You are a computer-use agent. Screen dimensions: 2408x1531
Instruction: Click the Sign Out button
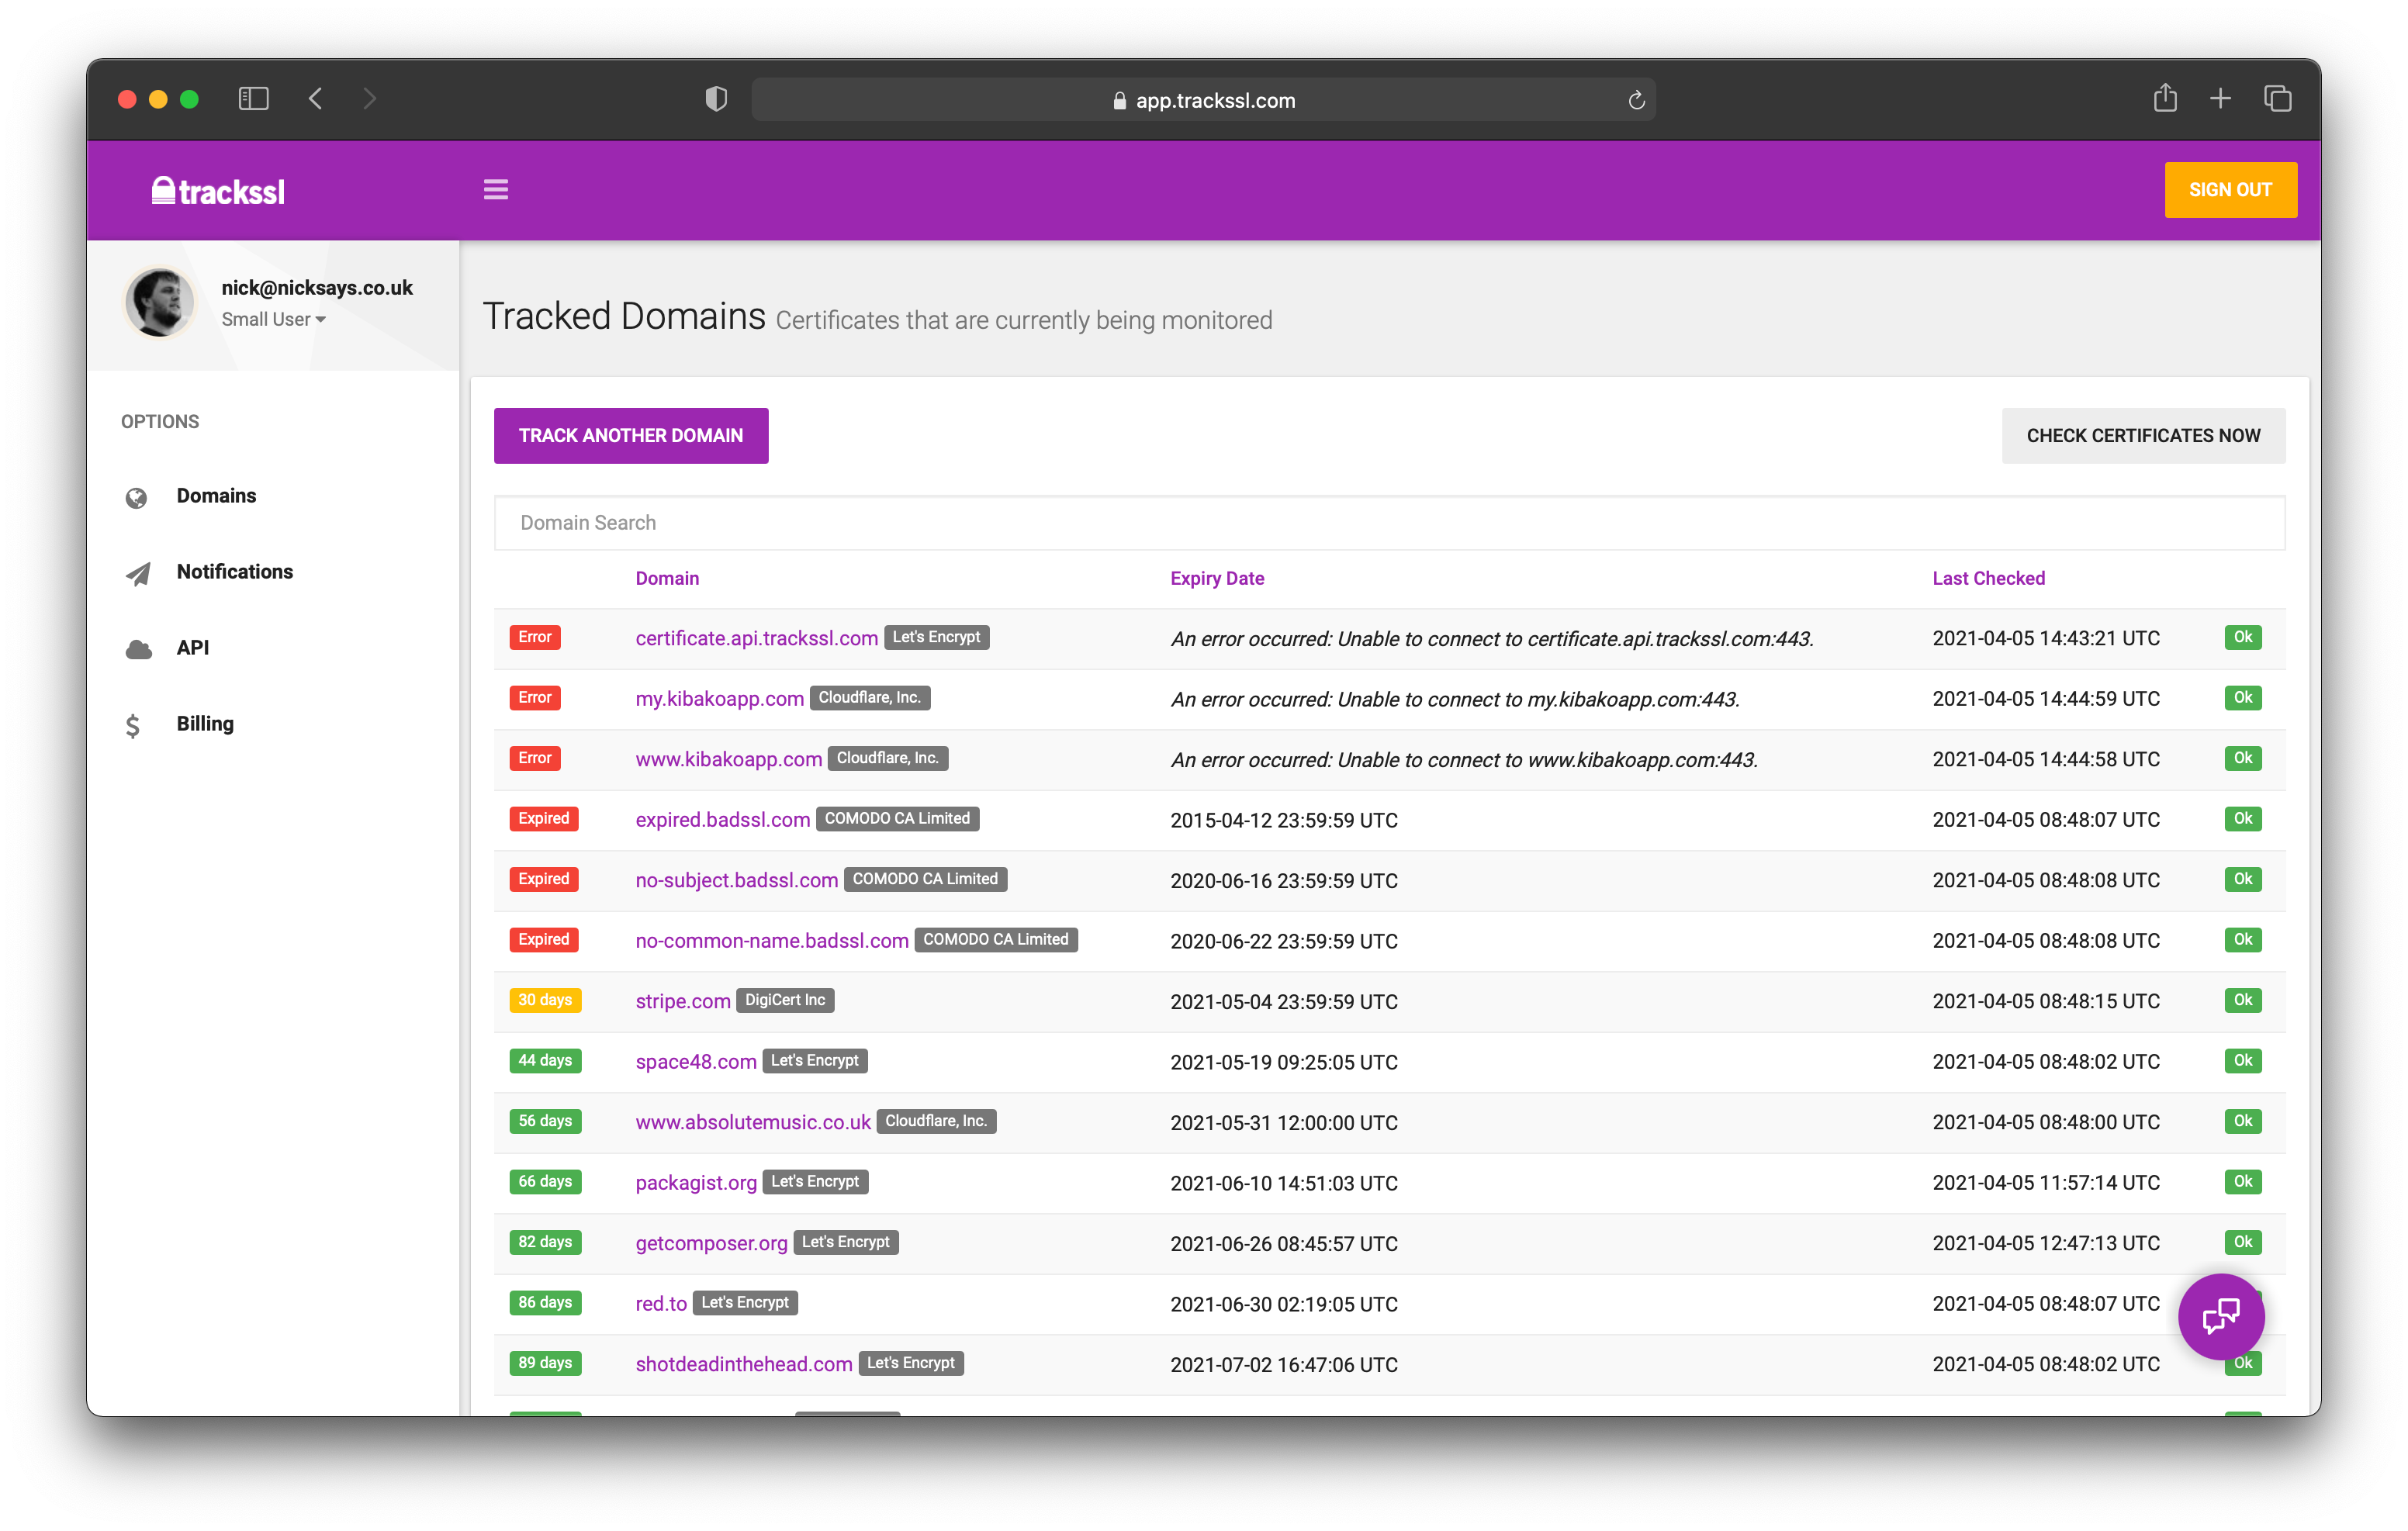[x=2230, y=190]
